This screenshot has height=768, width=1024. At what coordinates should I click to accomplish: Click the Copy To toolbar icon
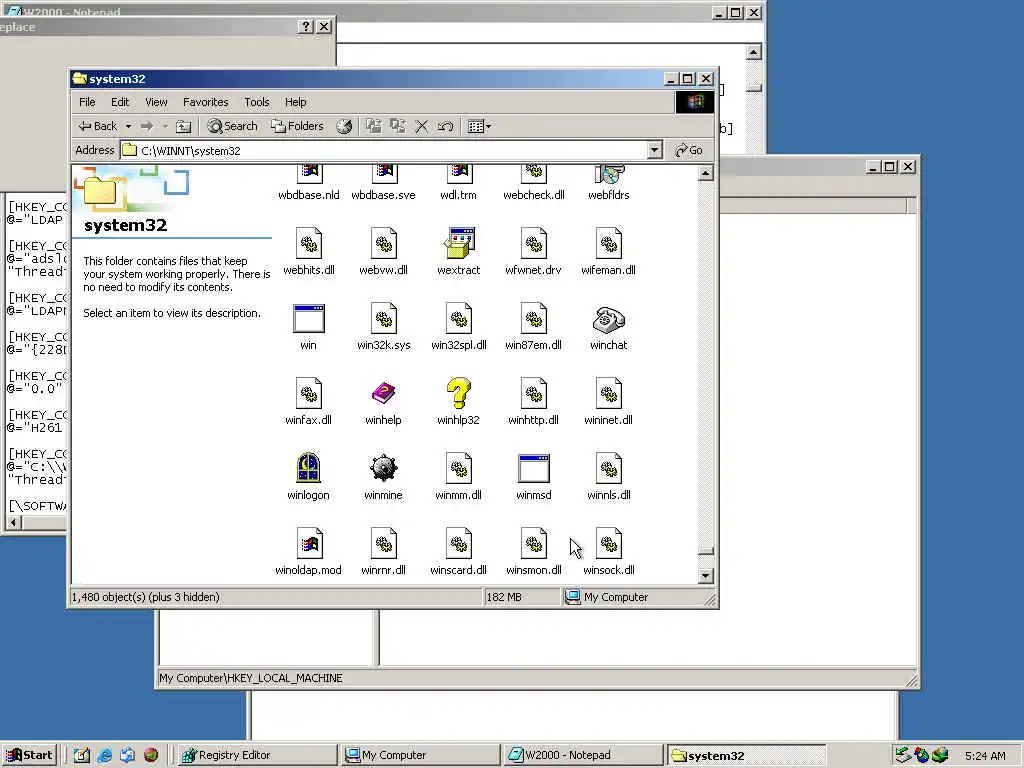398,126
